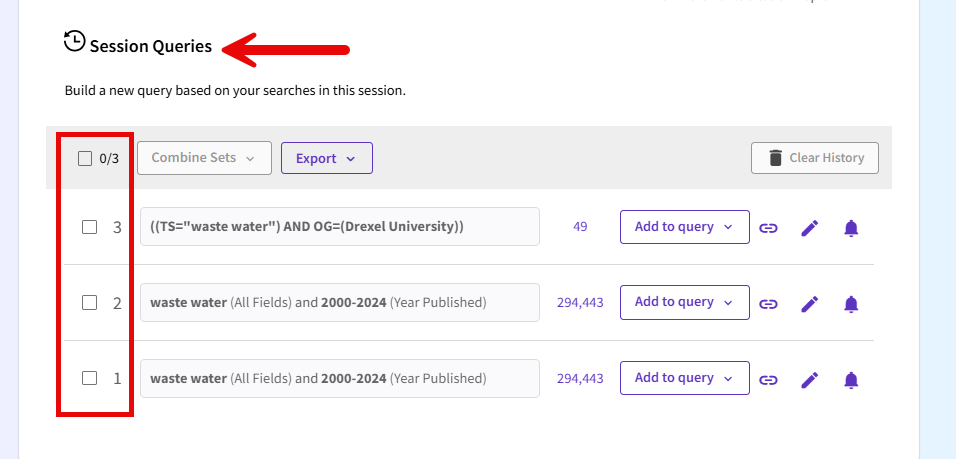This screenshot has width=956, height=459.
Task: Copy query link for set 1
Action: (768, 379)
